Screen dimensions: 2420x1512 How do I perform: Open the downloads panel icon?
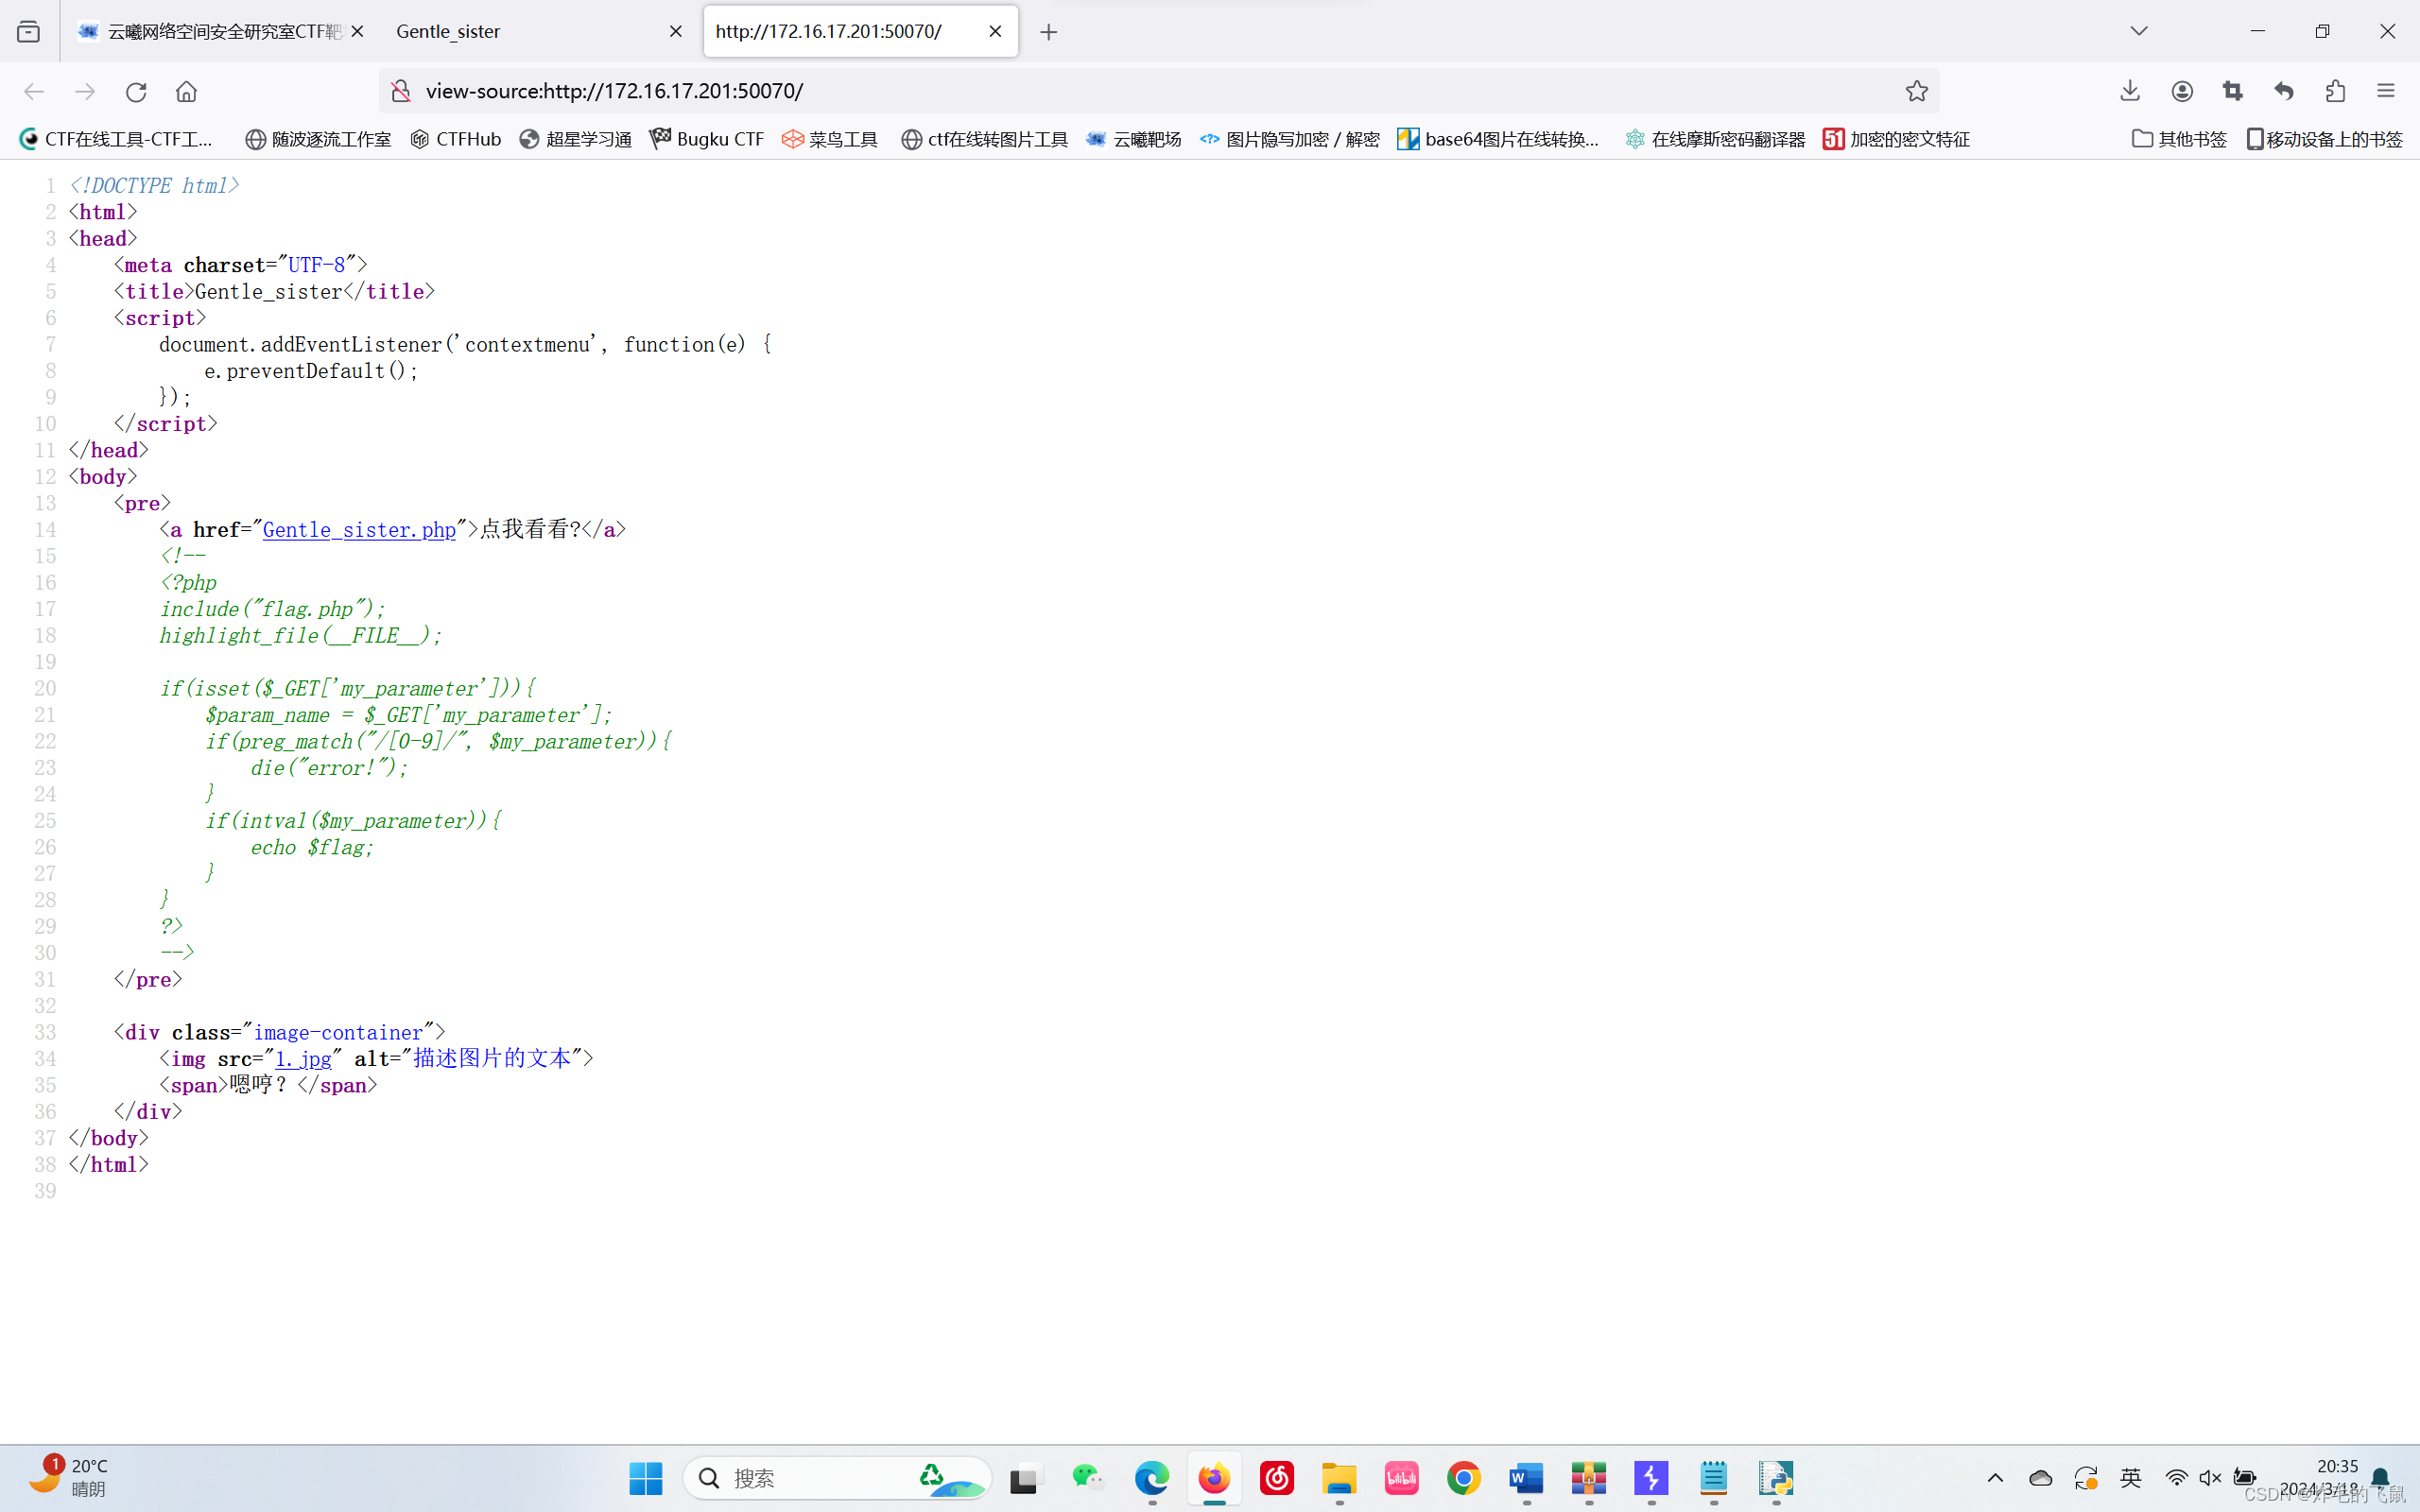pos(2130,91)
